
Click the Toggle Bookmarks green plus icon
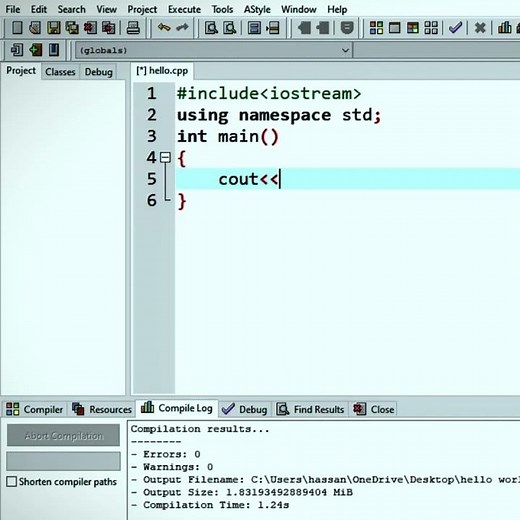(35, 50)
